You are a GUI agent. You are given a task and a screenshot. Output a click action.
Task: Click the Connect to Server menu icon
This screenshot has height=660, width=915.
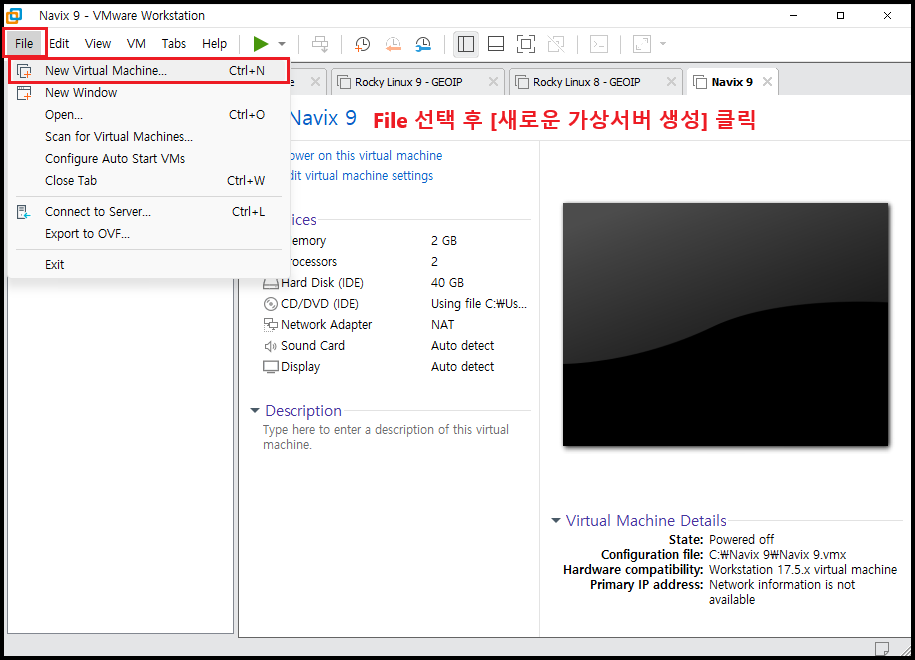(23, 212)
